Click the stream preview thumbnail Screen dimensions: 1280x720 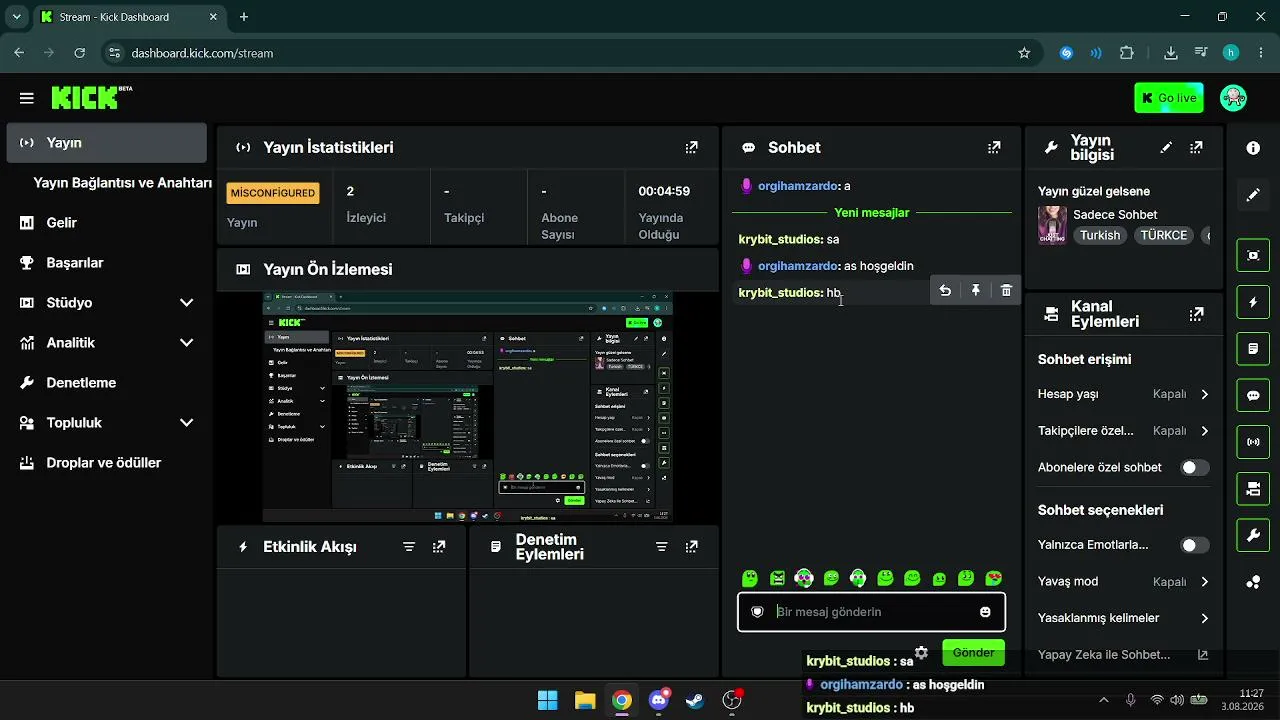(x=468, y=407)
